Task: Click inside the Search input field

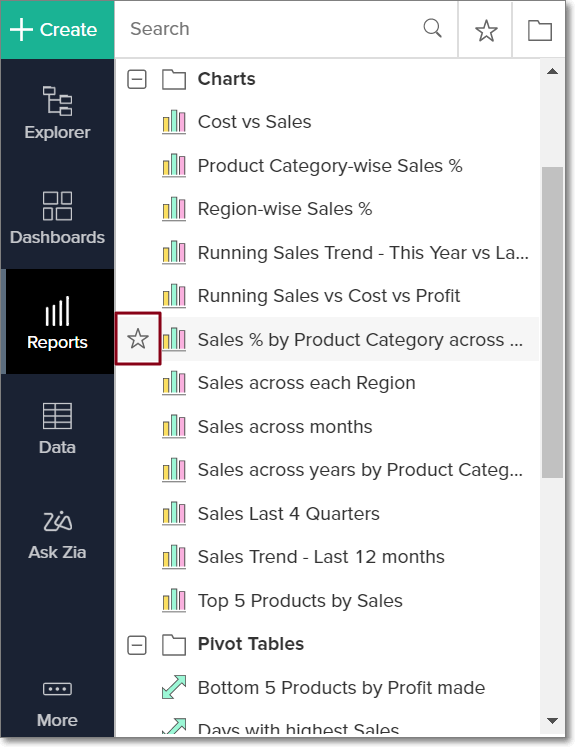Action: pos(272,29)
